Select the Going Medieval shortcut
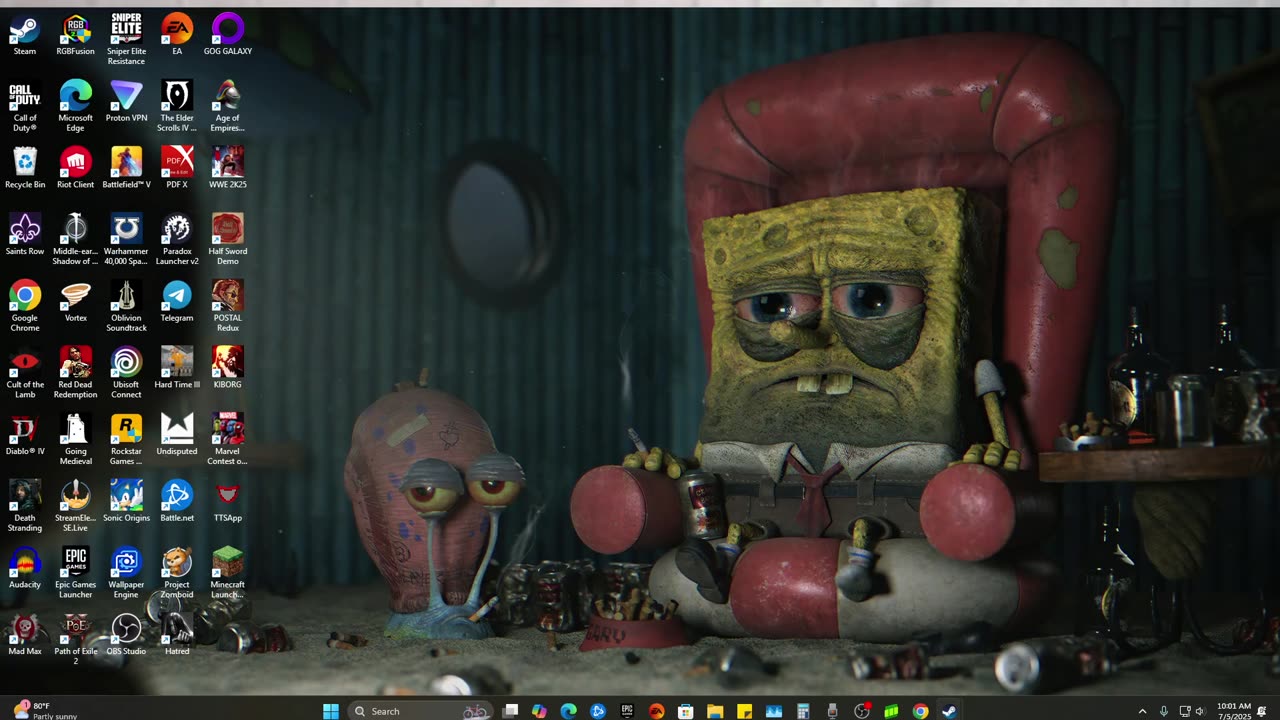This screenshot has height=720, width=1280. [x=75, y=440]
